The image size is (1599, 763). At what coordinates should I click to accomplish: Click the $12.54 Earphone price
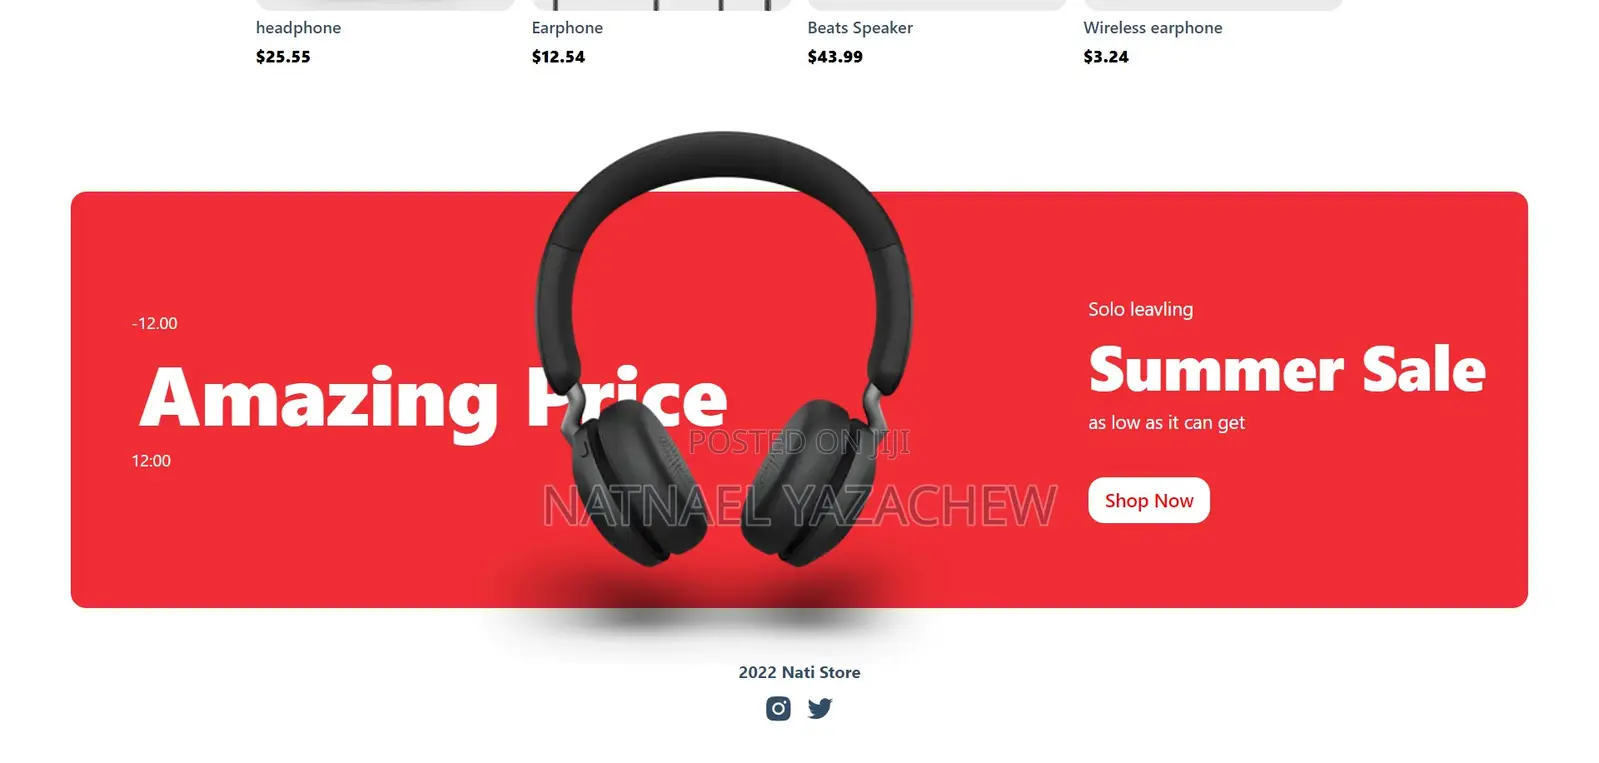click(x=558, y=57)
